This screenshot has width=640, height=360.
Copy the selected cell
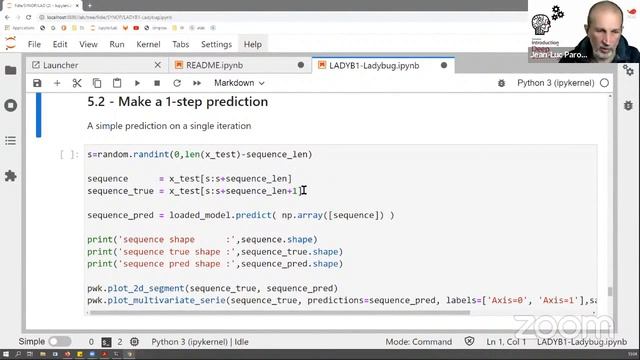[x=97, y=83]
